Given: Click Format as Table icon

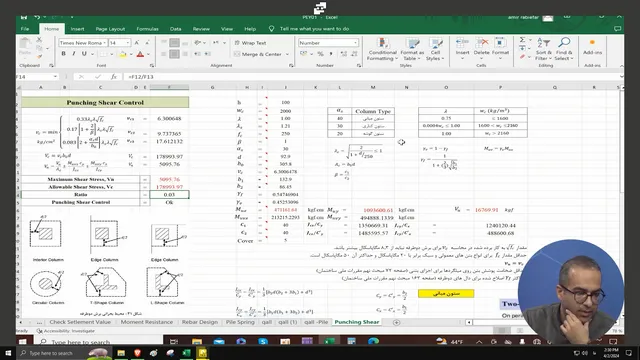Looking at the screenshot, I should tap(412, 49).
